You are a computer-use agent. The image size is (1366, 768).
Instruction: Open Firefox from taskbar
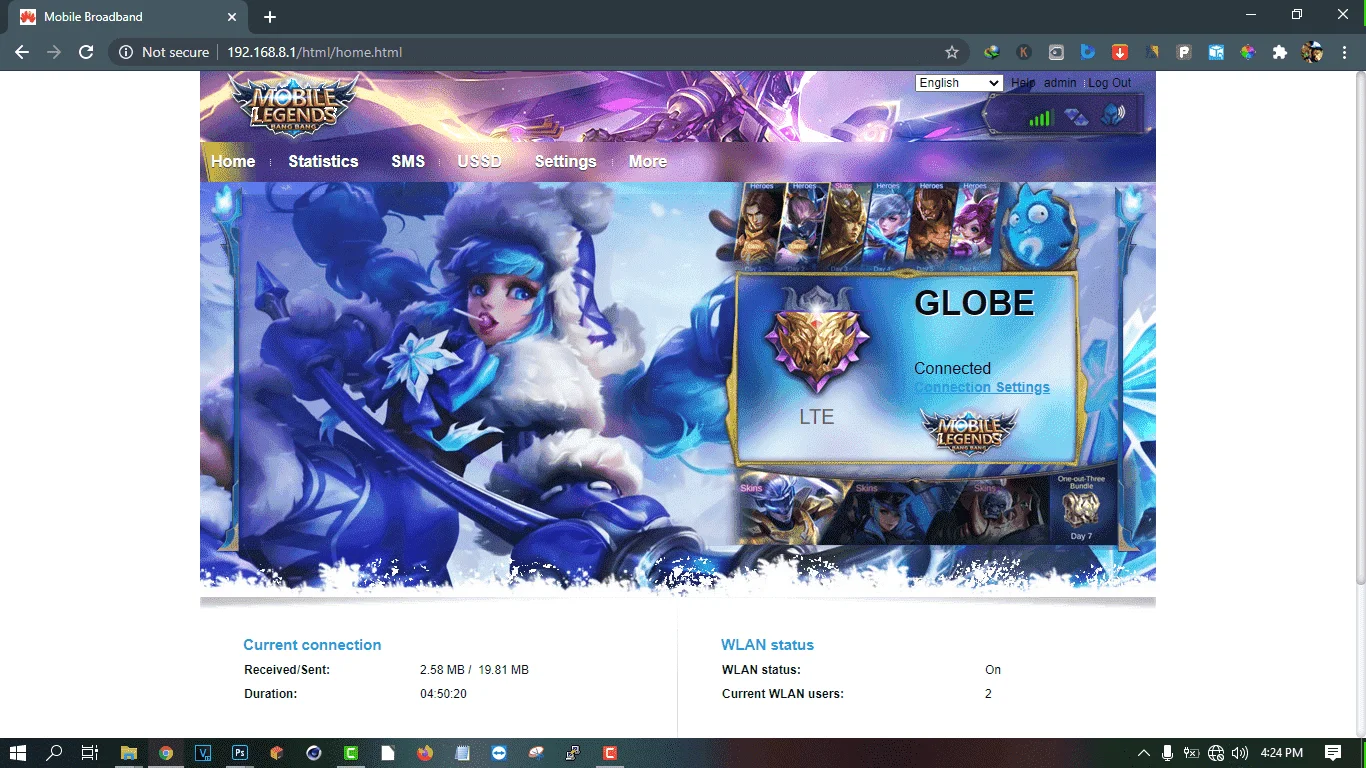(x=425, y=753)
